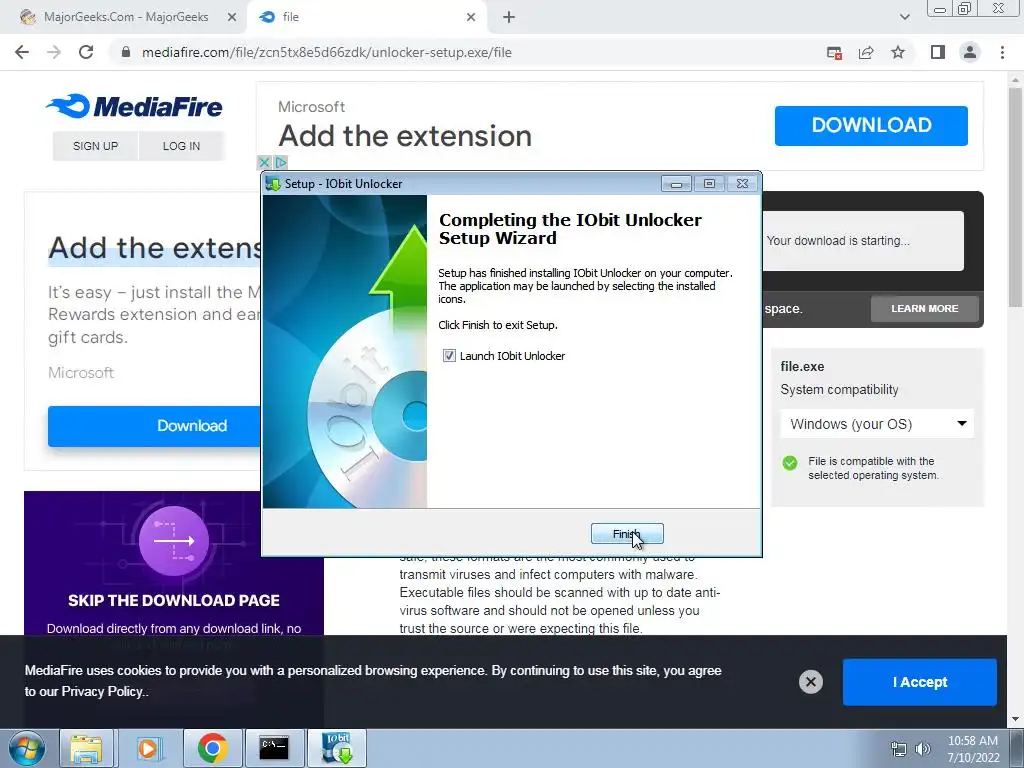The image size is (1024, 768).
Task: Click the network tray icon
Action: tap(899, 749)
